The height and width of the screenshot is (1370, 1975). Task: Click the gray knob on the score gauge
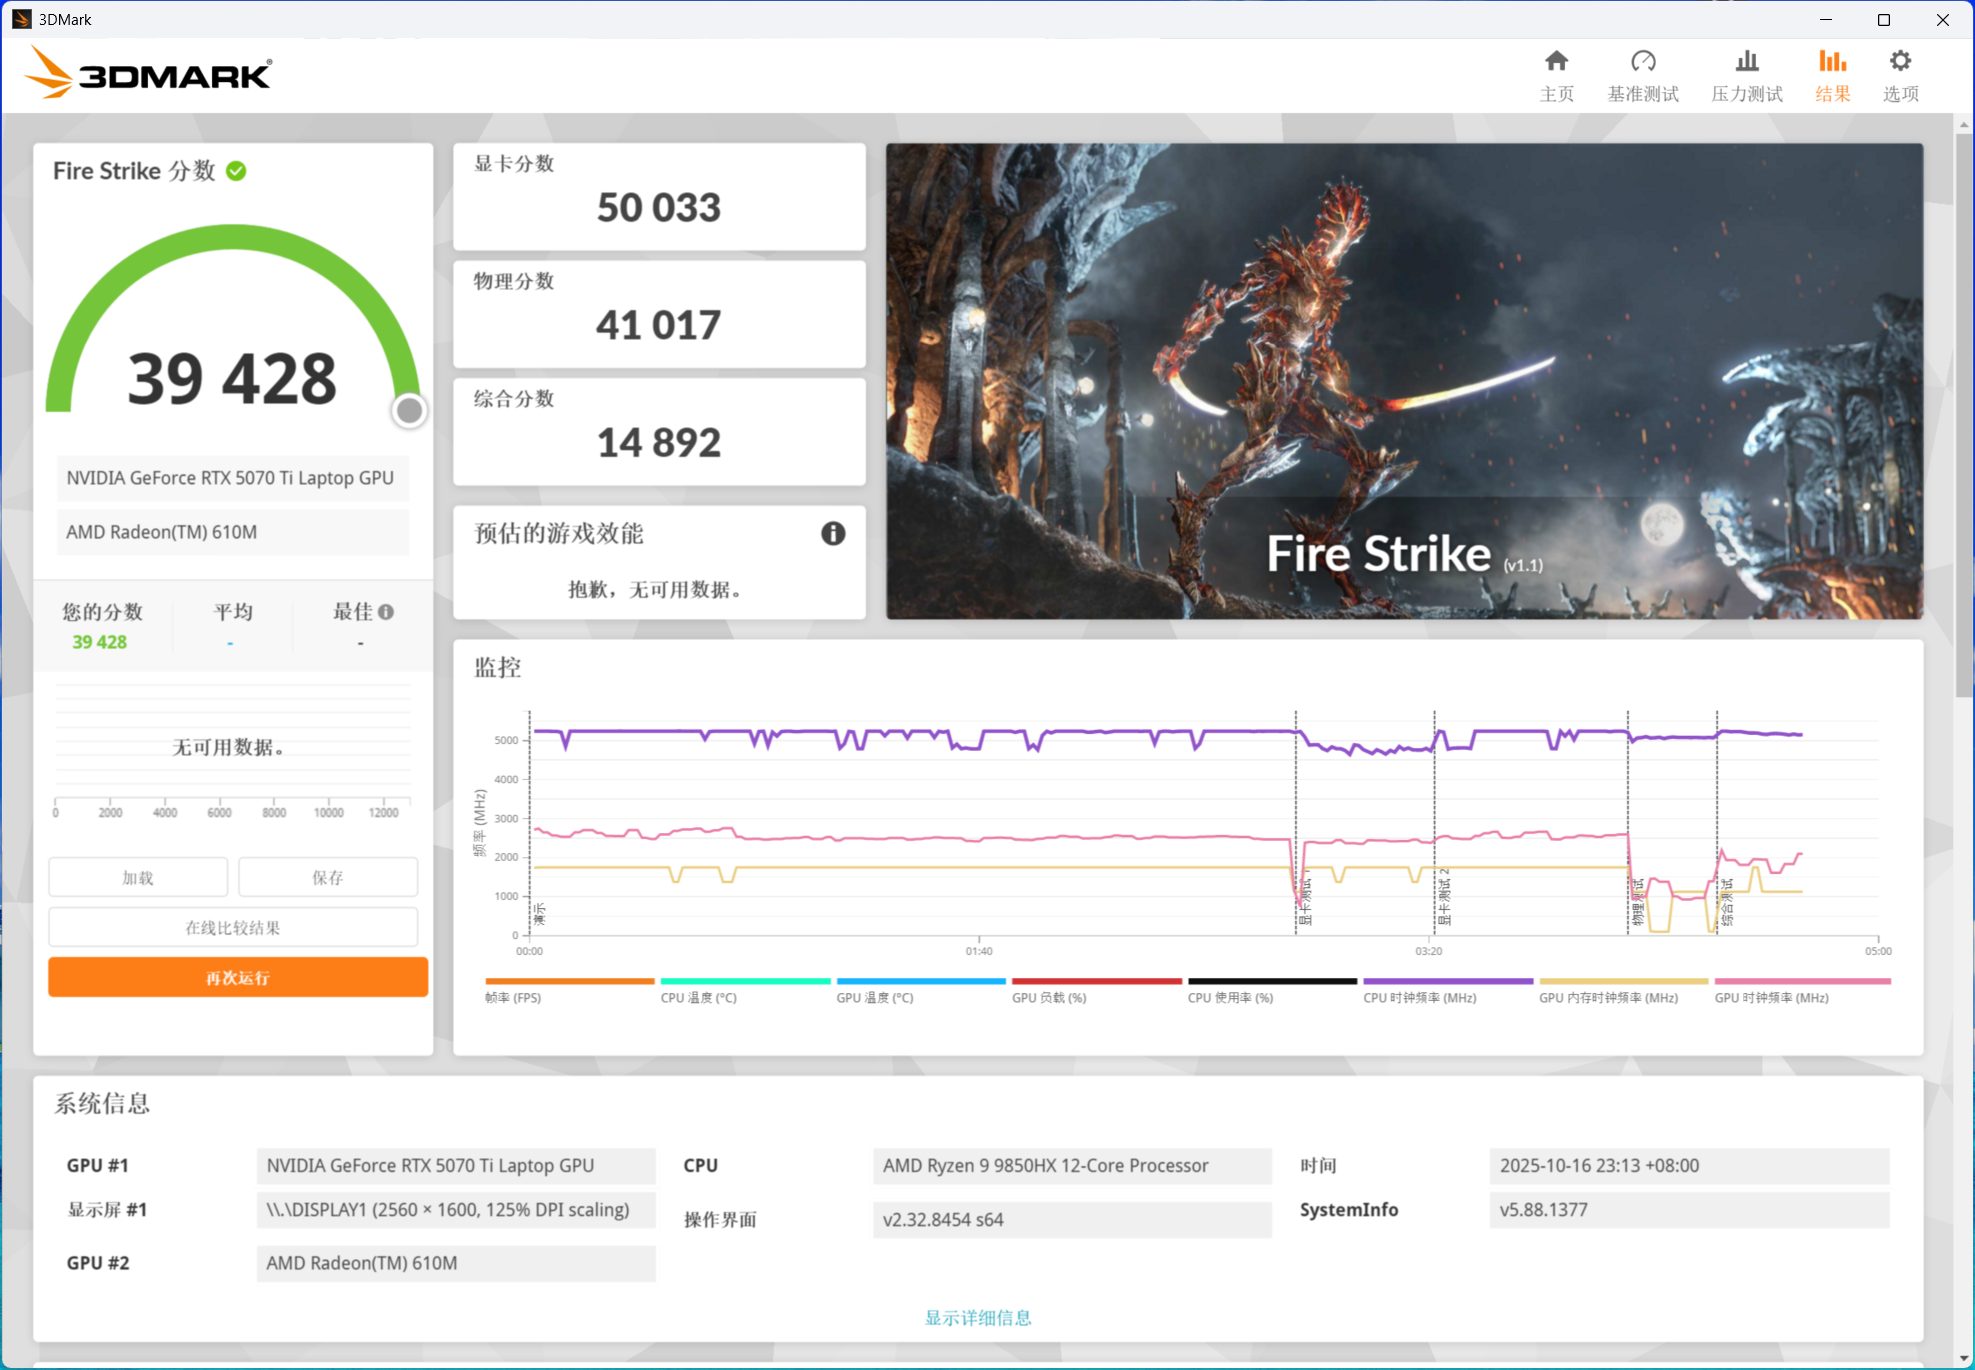409,410
